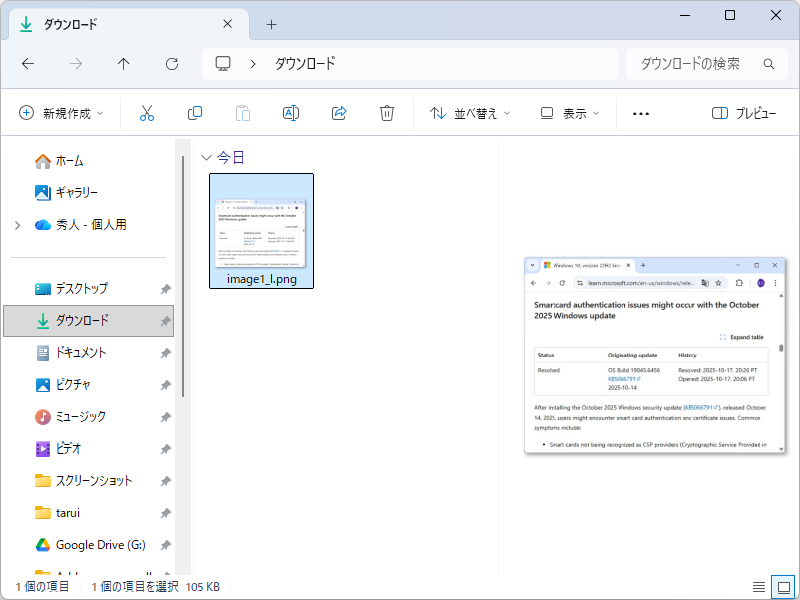
Task: Open the 表示 view options dropdown
Action: [567, 112]
